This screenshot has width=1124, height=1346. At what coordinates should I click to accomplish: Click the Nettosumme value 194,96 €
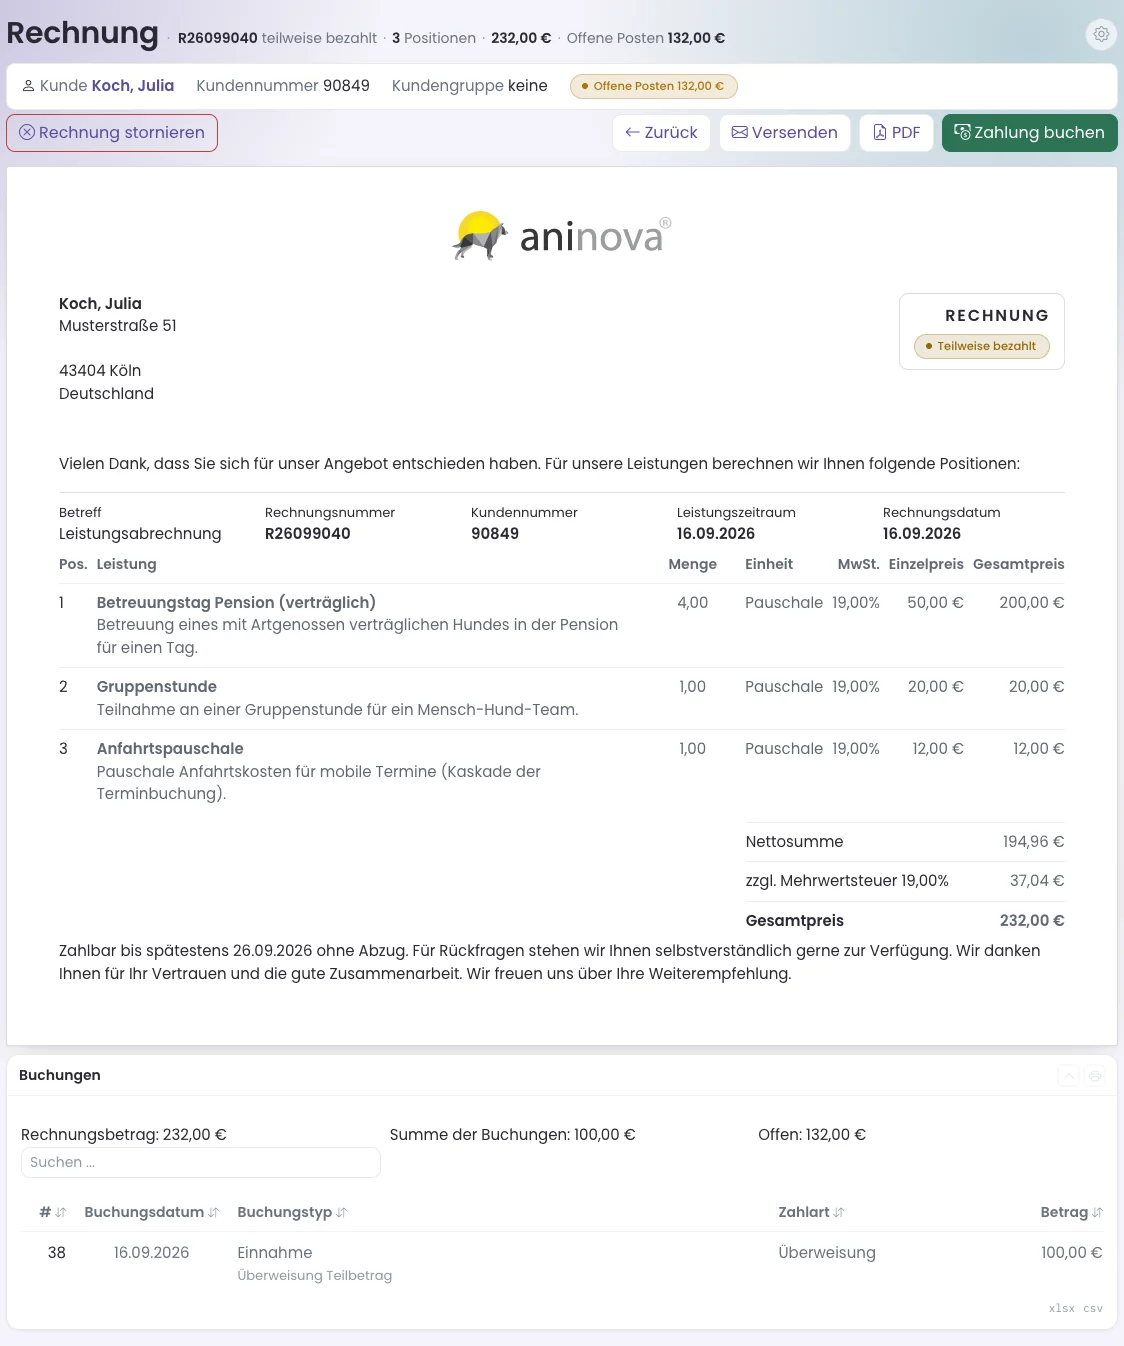1034,842
